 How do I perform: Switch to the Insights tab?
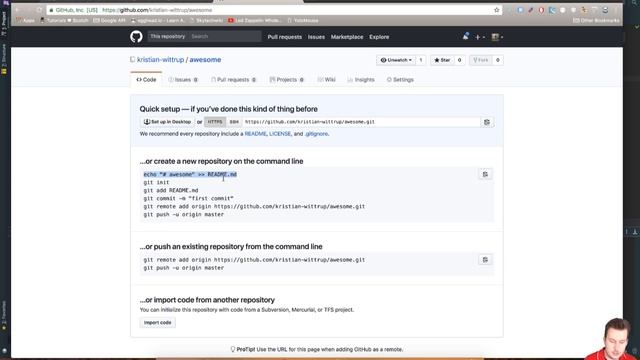click(x=361, y=80)
